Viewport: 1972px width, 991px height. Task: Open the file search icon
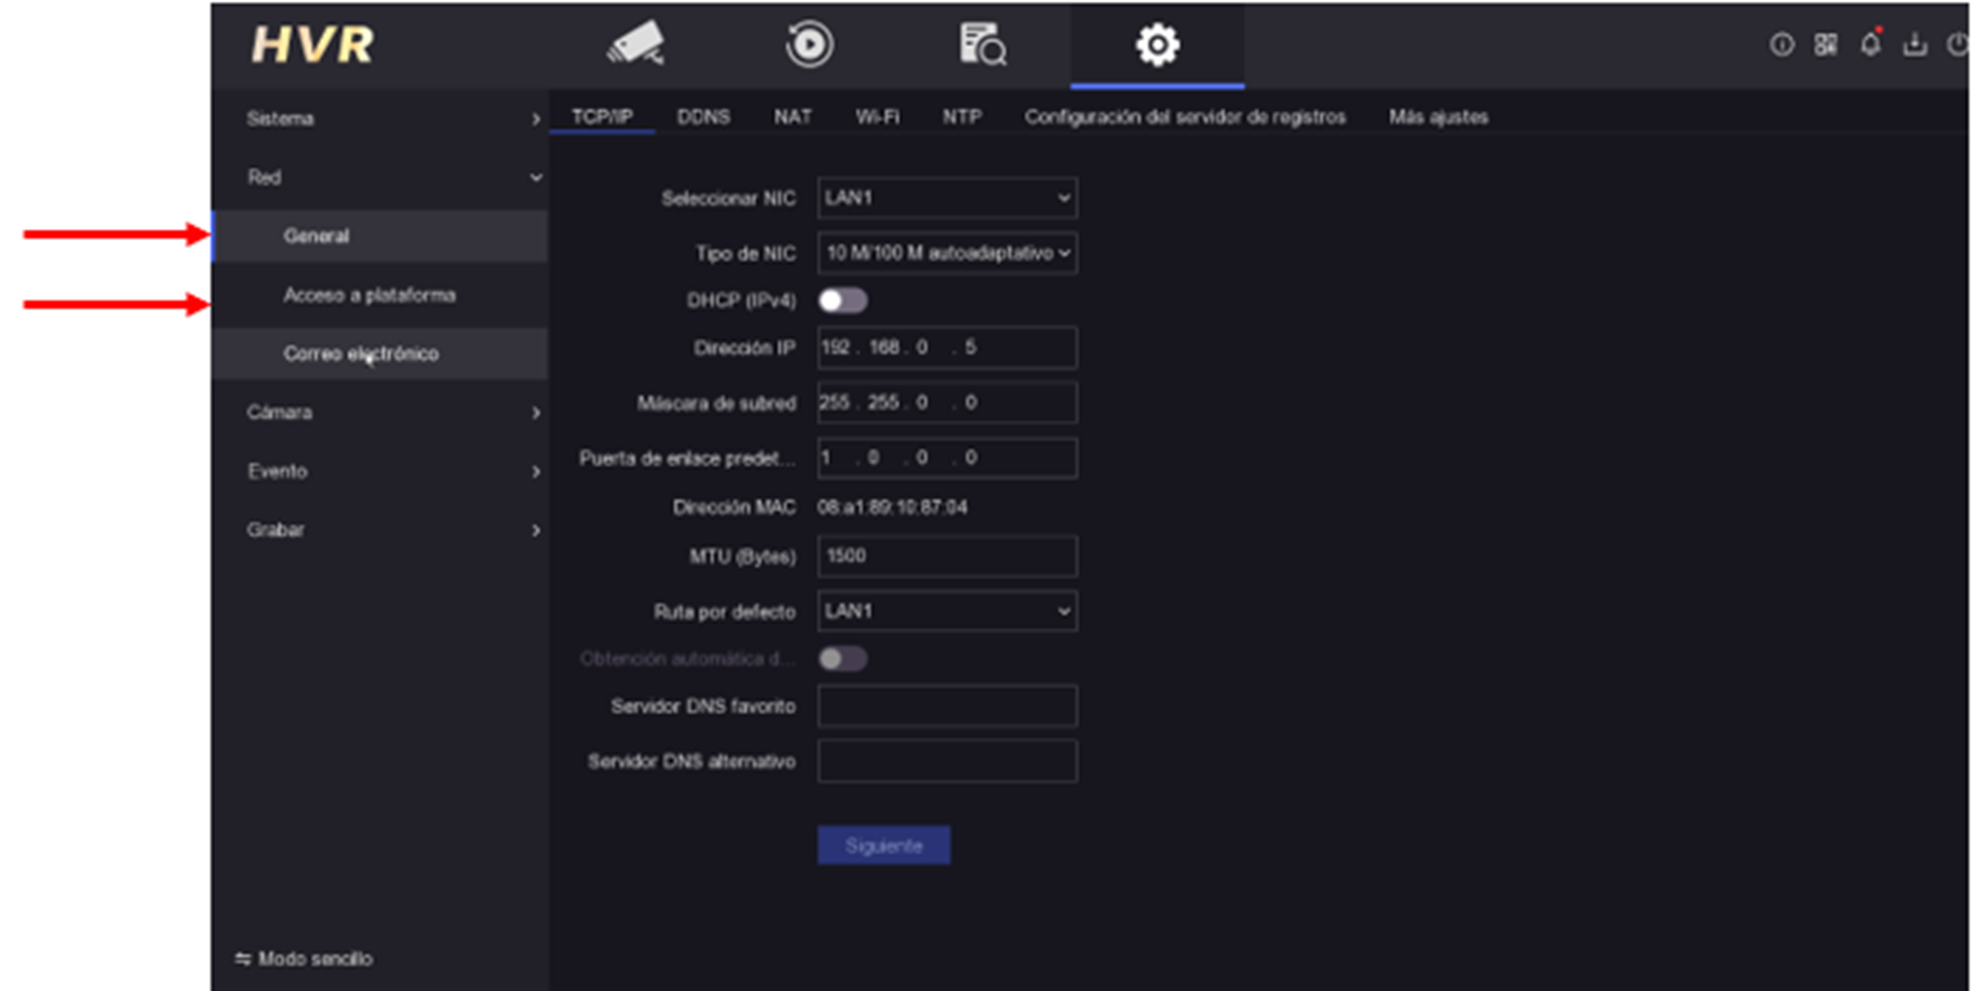(x=982, y=45)
